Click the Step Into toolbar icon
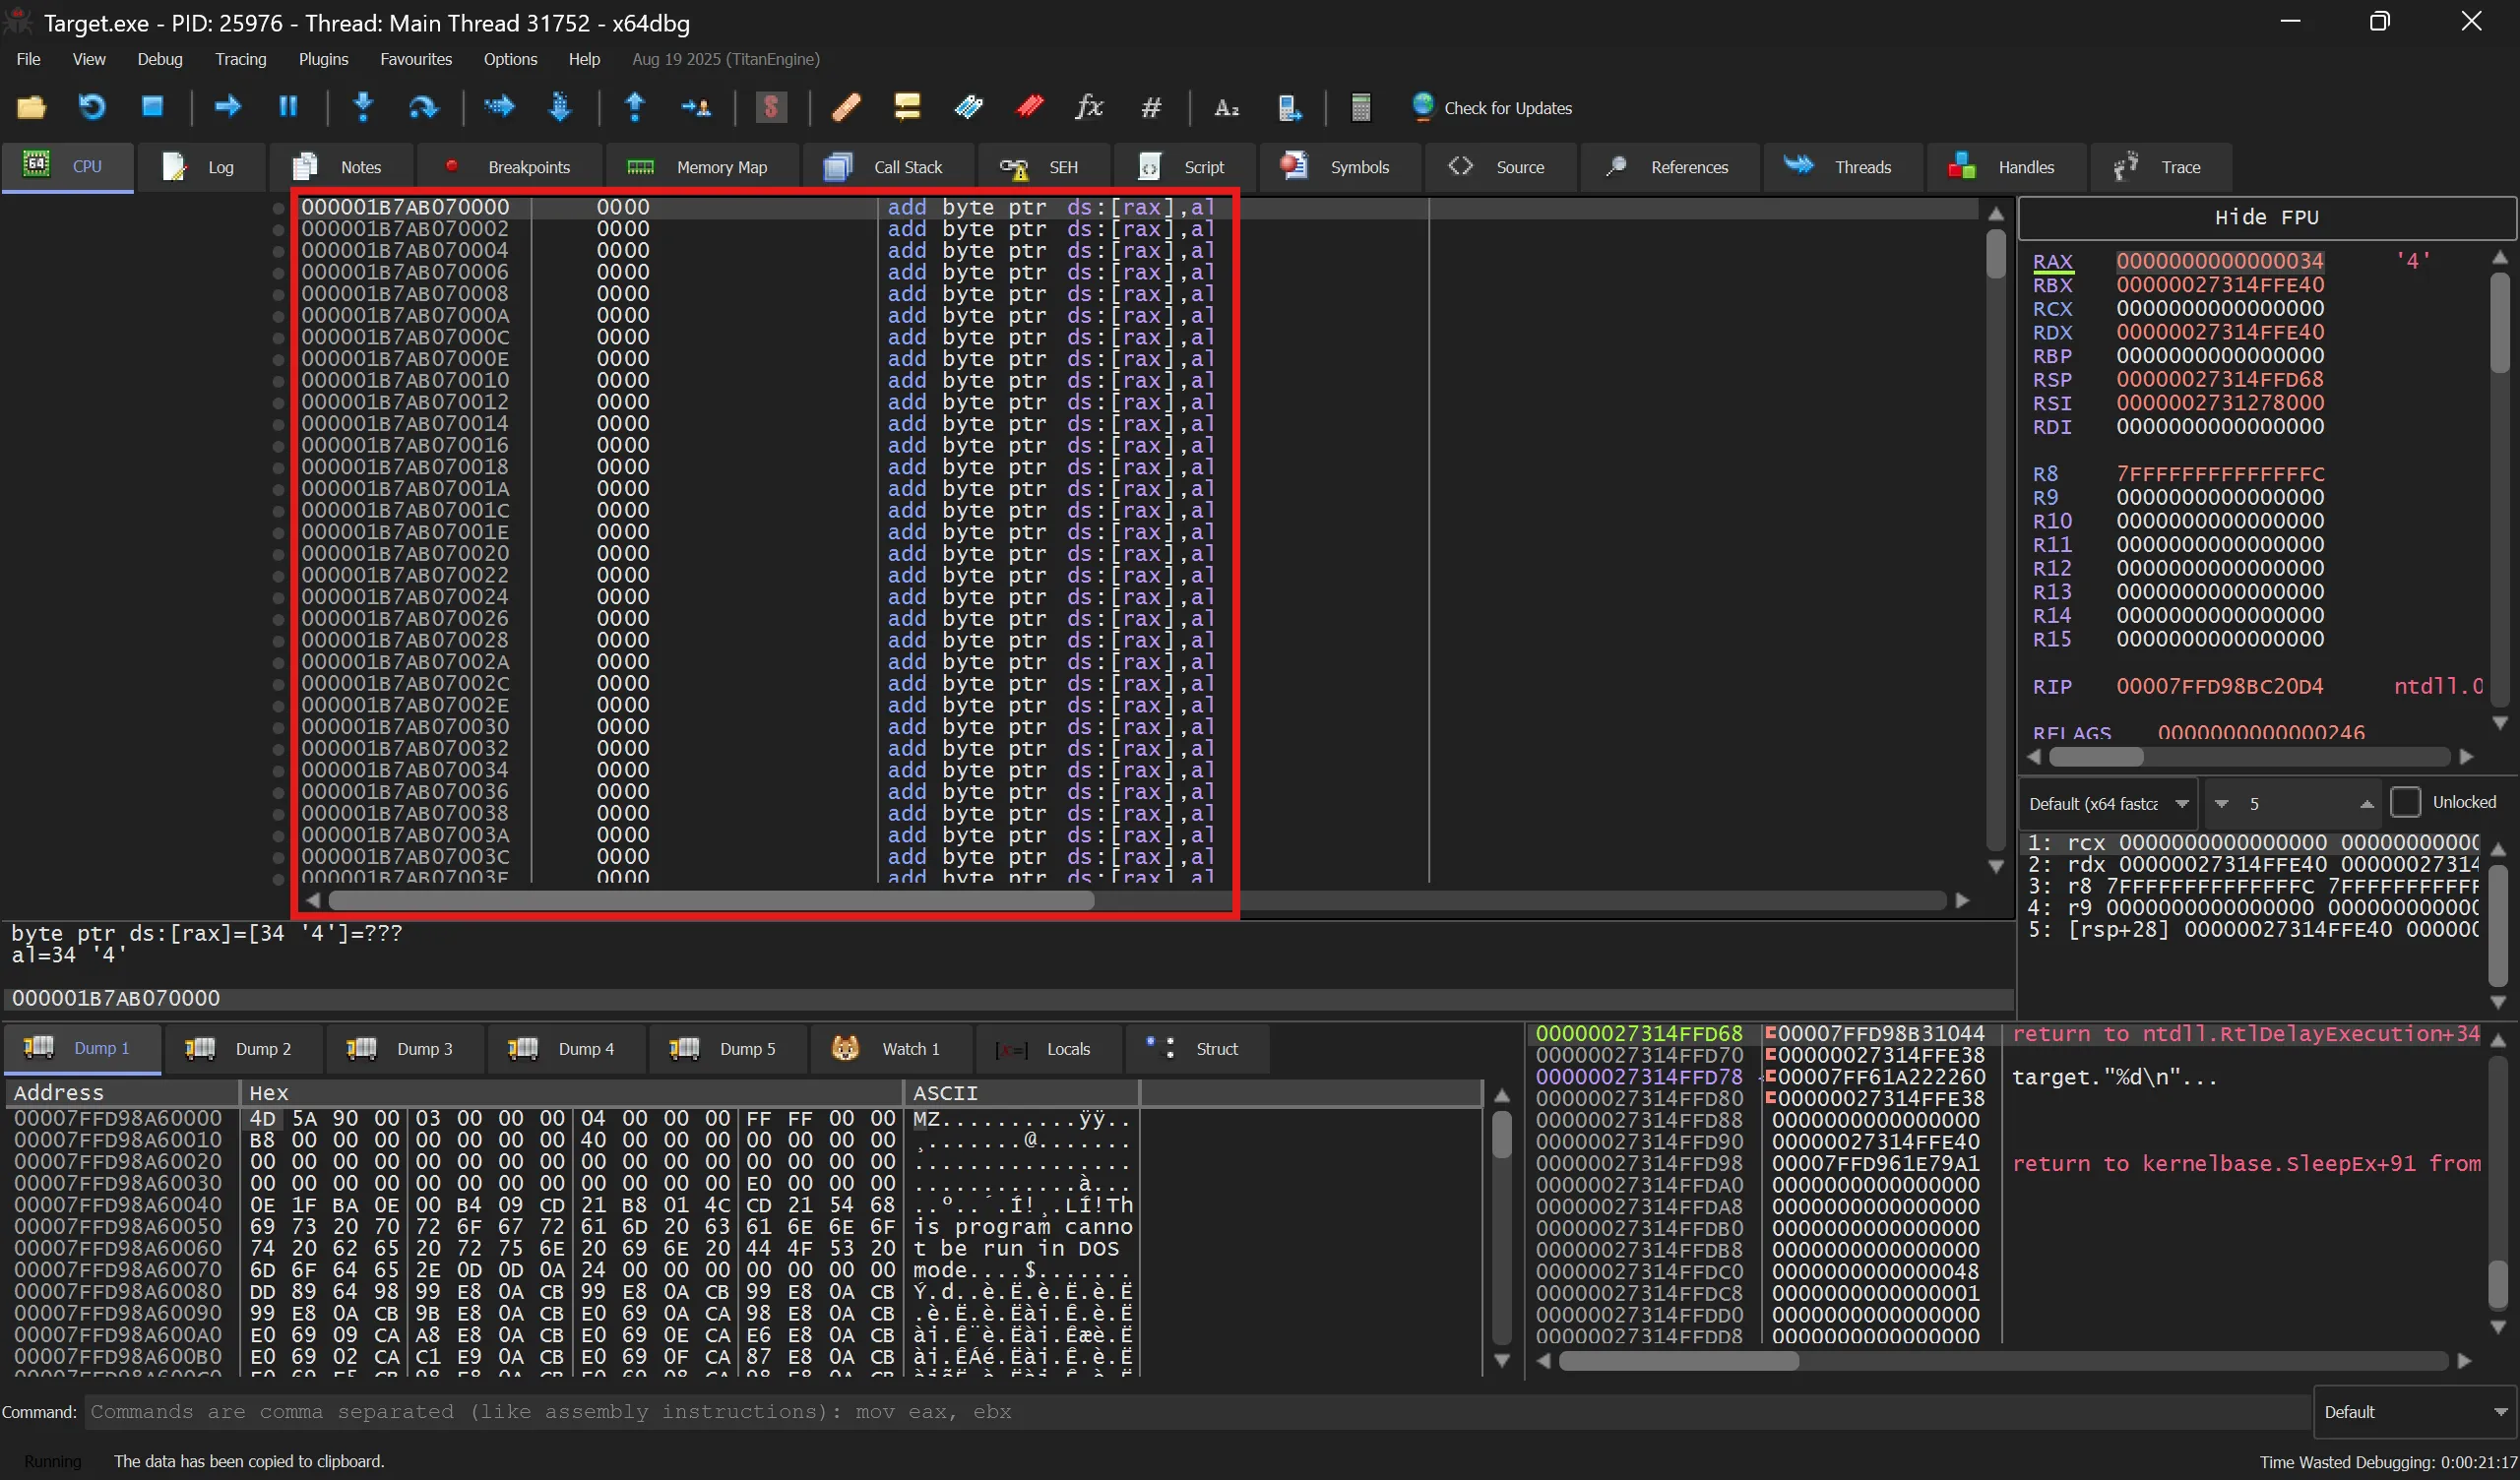 click(x=363, y=107)
